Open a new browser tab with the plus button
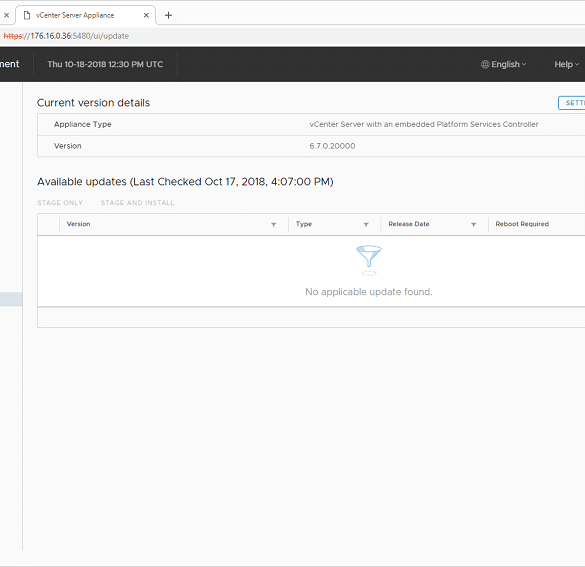Viewport: 585px width, 567px height. [x=168, y=15]
